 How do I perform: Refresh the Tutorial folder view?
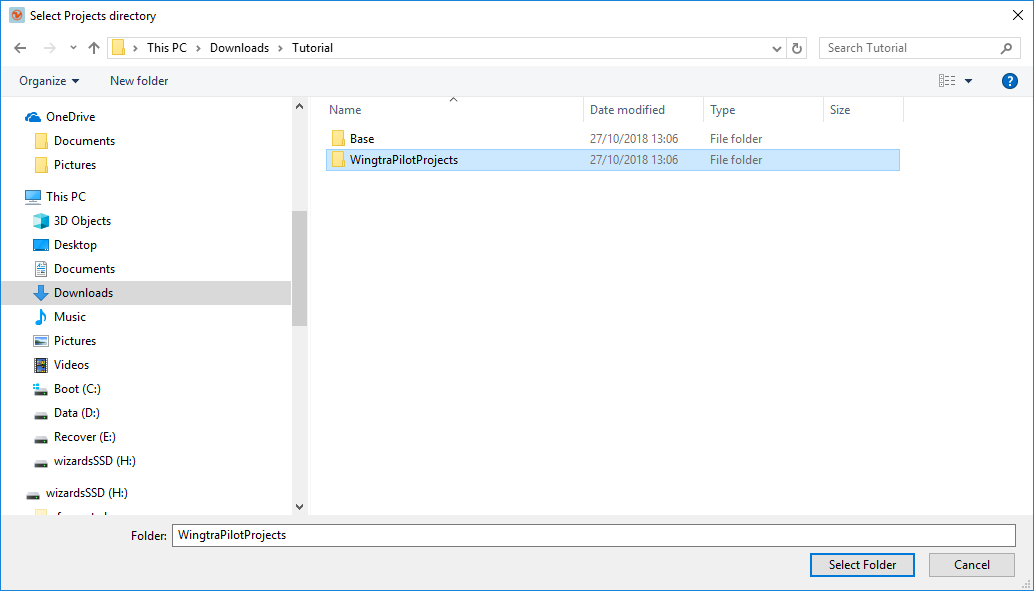(x=797, y=47)
